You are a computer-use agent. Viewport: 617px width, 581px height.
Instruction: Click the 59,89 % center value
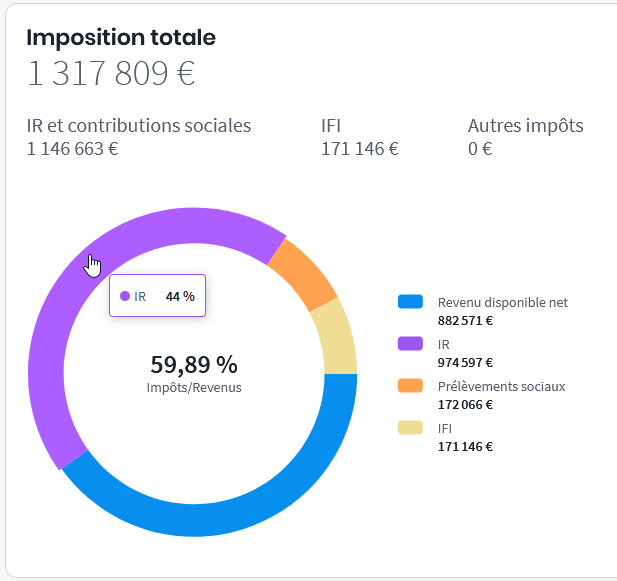[x=194, y=364]
